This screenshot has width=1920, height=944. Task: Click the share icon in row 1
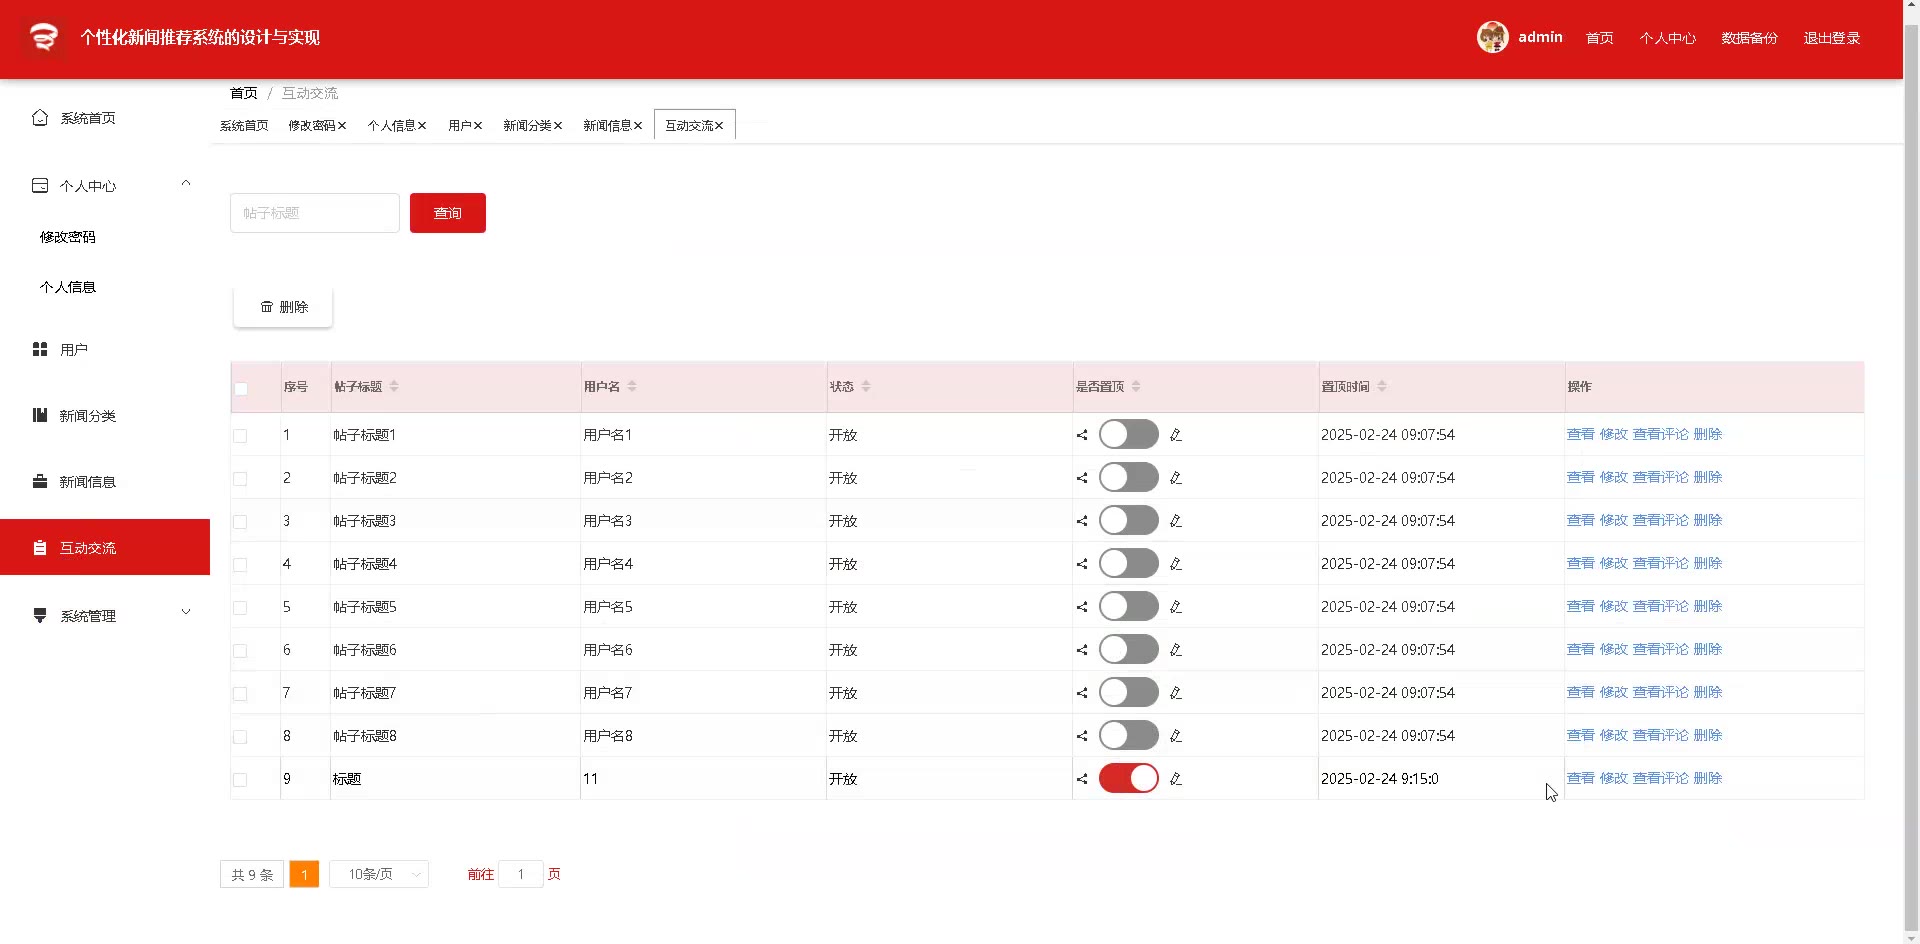(x=1081, y=435)
